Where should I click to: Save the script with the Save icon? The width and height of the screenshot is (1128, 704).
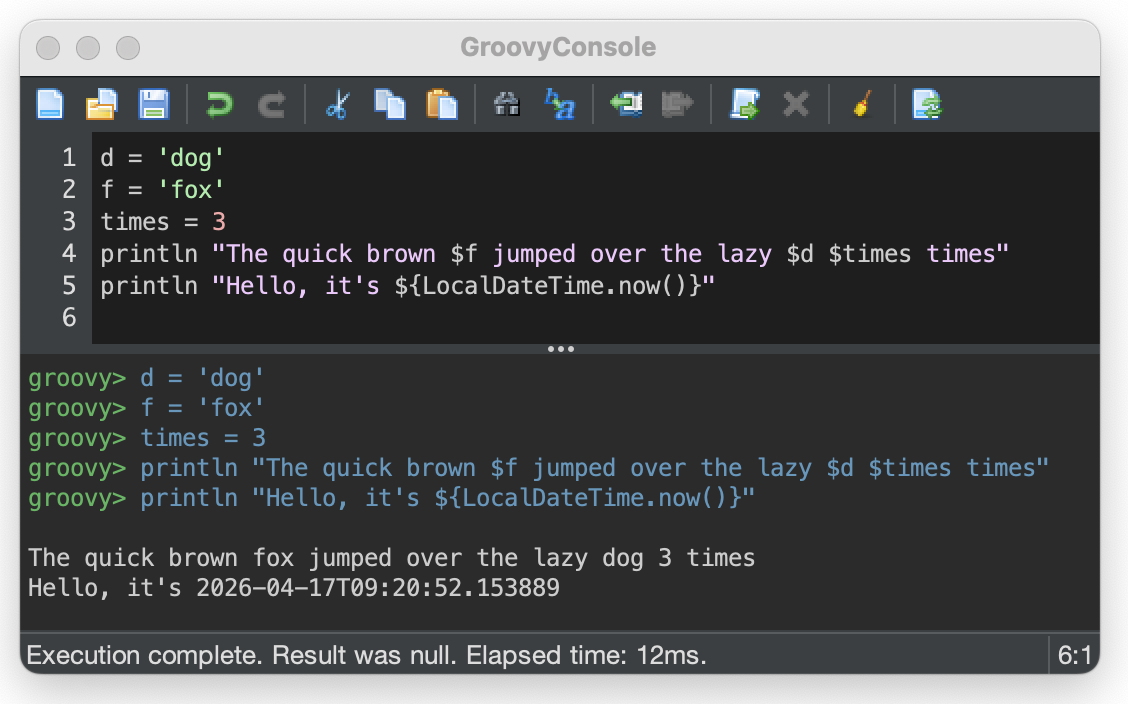coord(153,104)
